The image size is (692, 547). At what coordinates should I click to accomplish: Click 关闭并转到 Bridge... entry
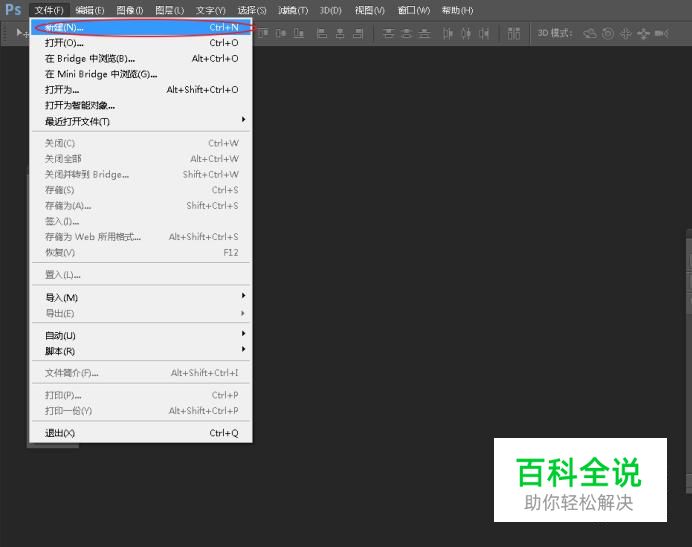141,174
